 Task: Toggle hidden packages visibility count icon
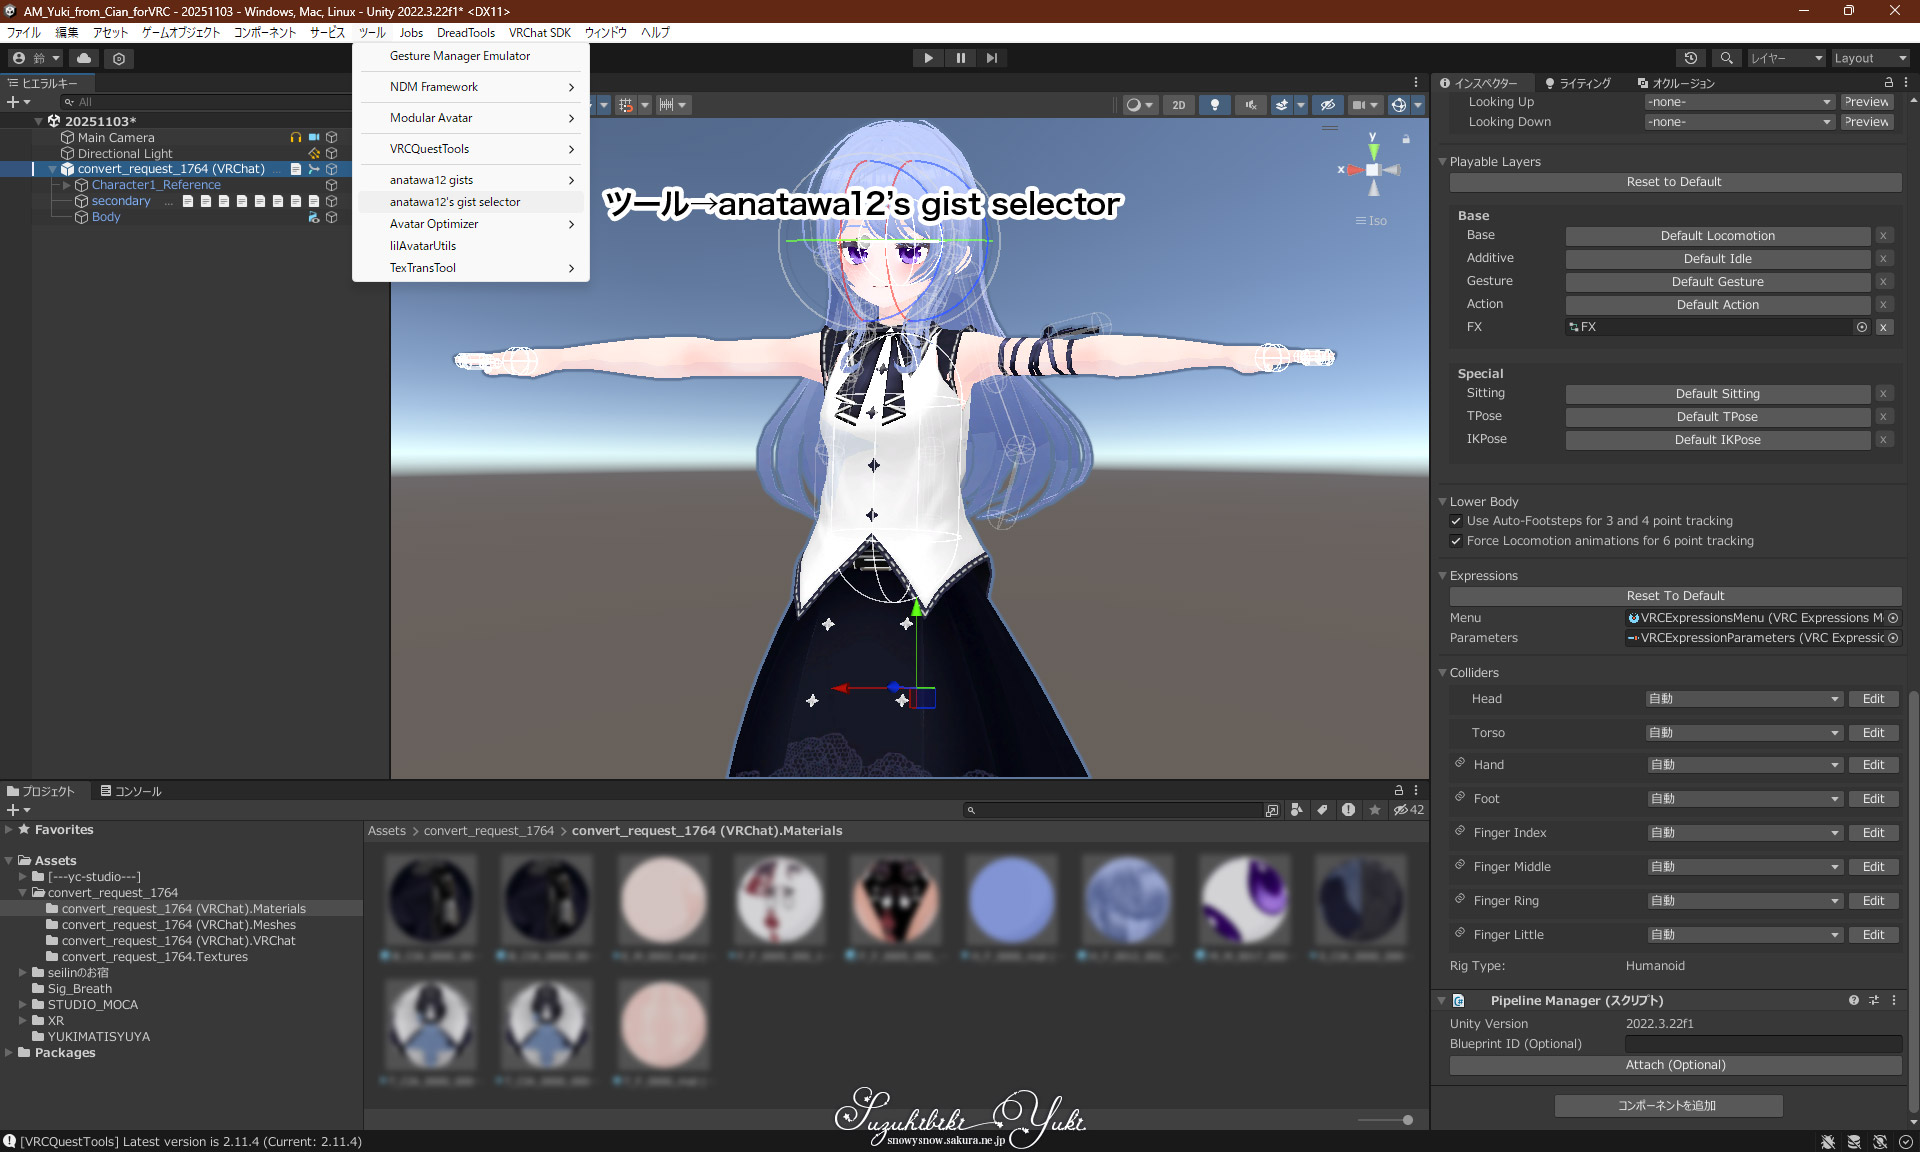click(x=1408, y=810)
